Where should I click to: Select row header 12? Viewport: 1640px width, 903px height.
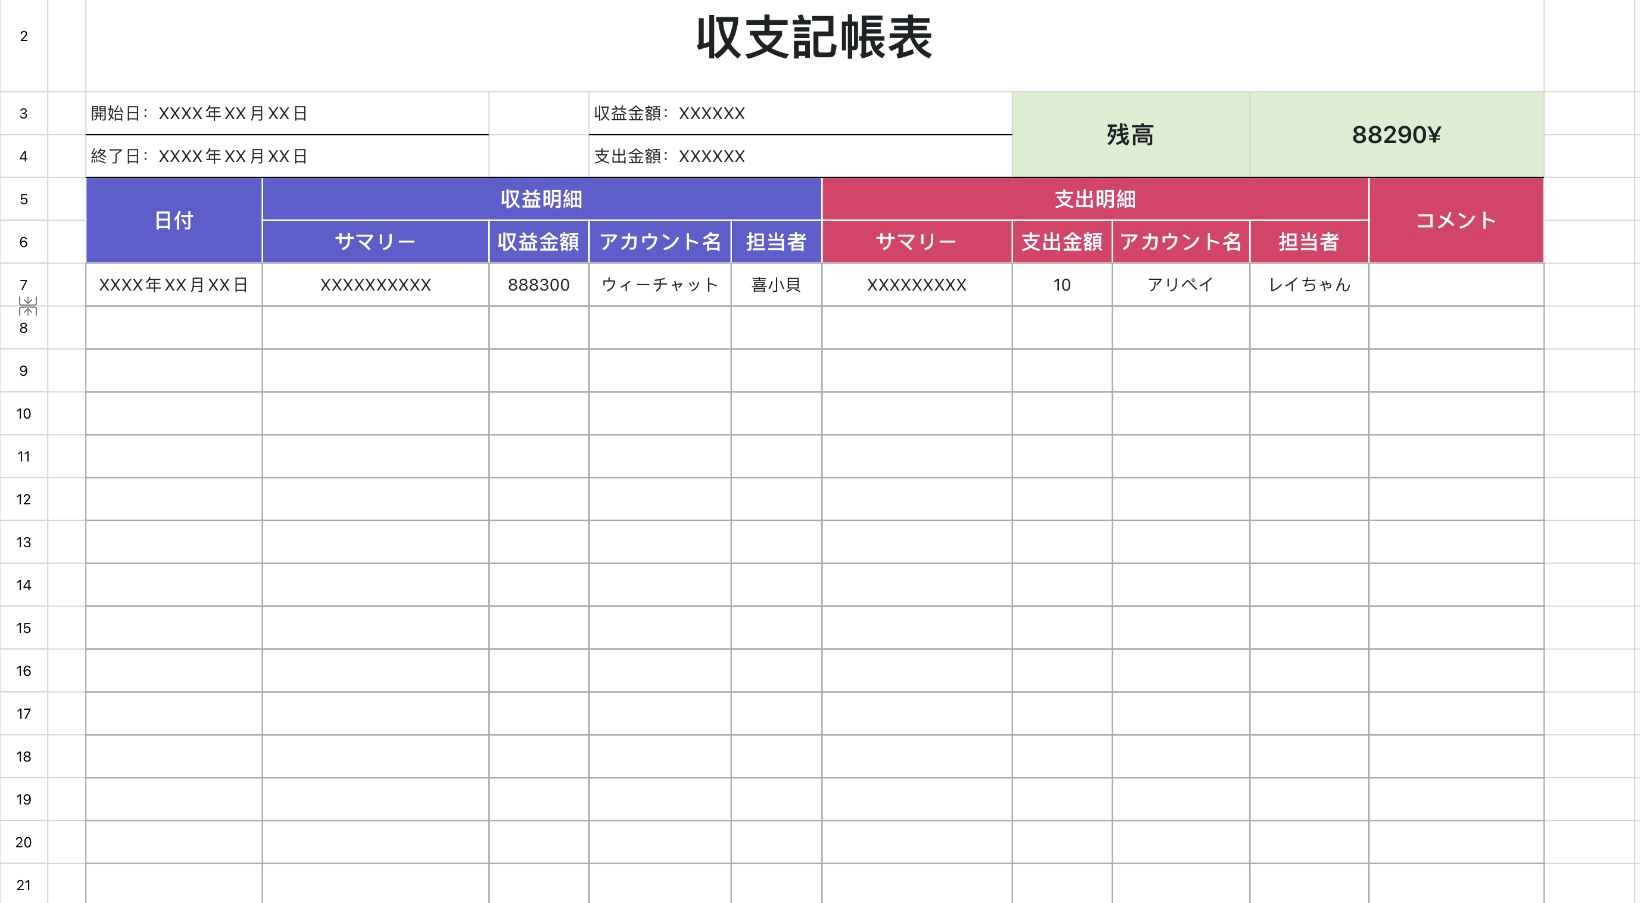23,499
